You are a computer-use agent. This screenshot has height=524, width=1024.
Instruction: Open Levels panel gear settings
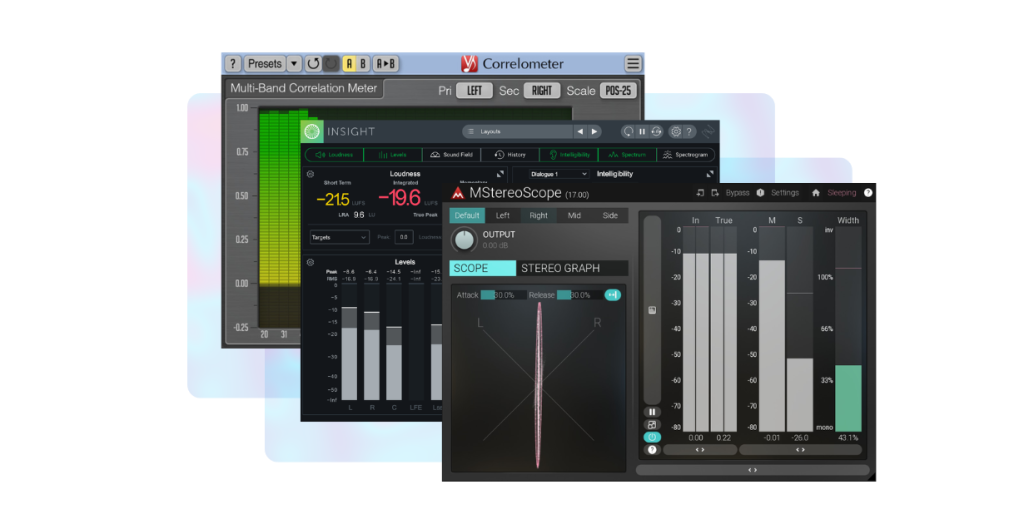click(310, 262)
